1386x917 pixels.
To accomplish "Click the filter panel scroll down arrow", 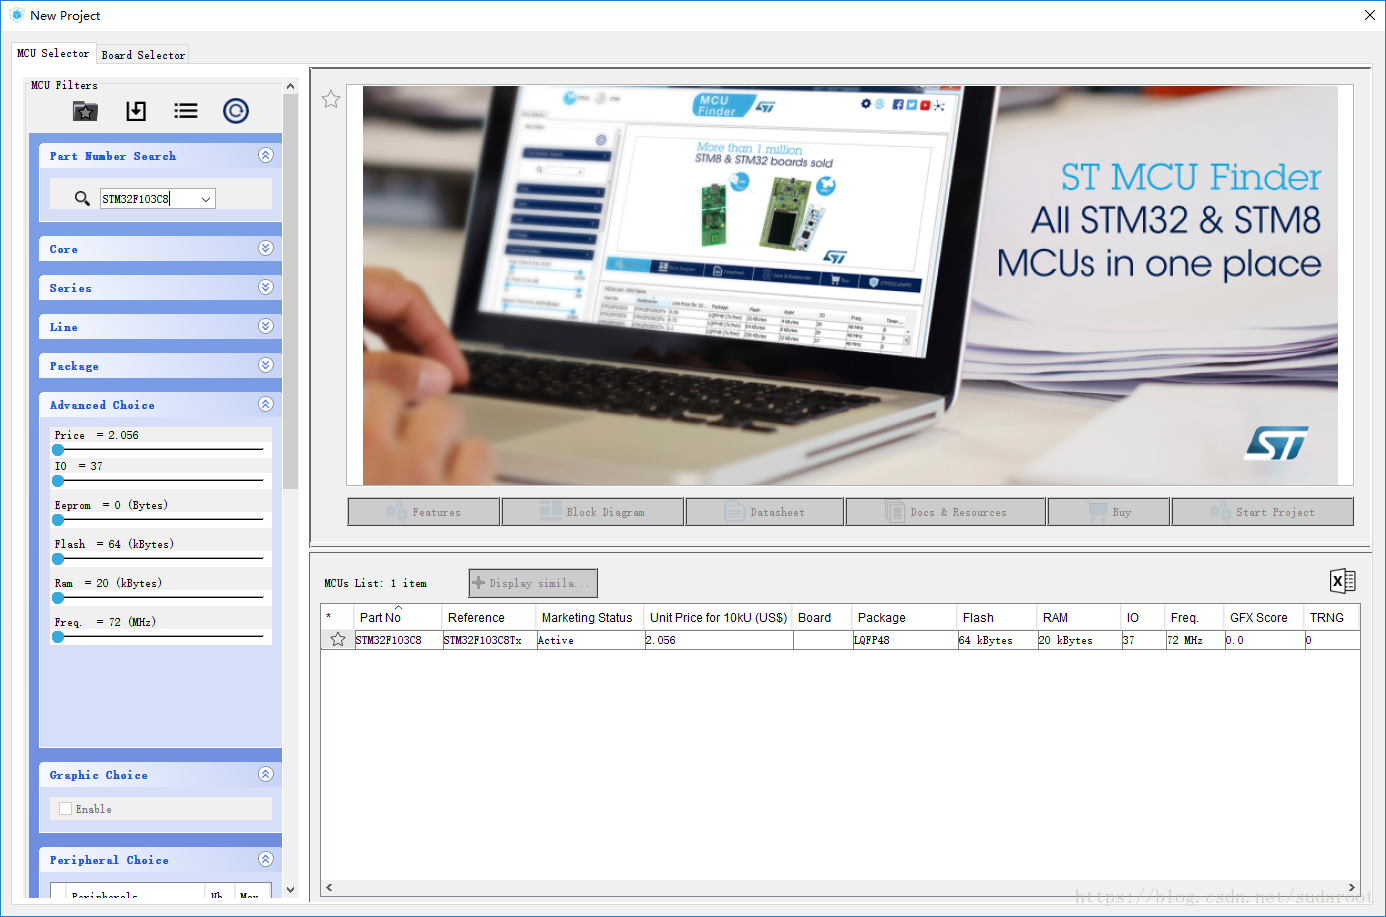I will 291,889.
